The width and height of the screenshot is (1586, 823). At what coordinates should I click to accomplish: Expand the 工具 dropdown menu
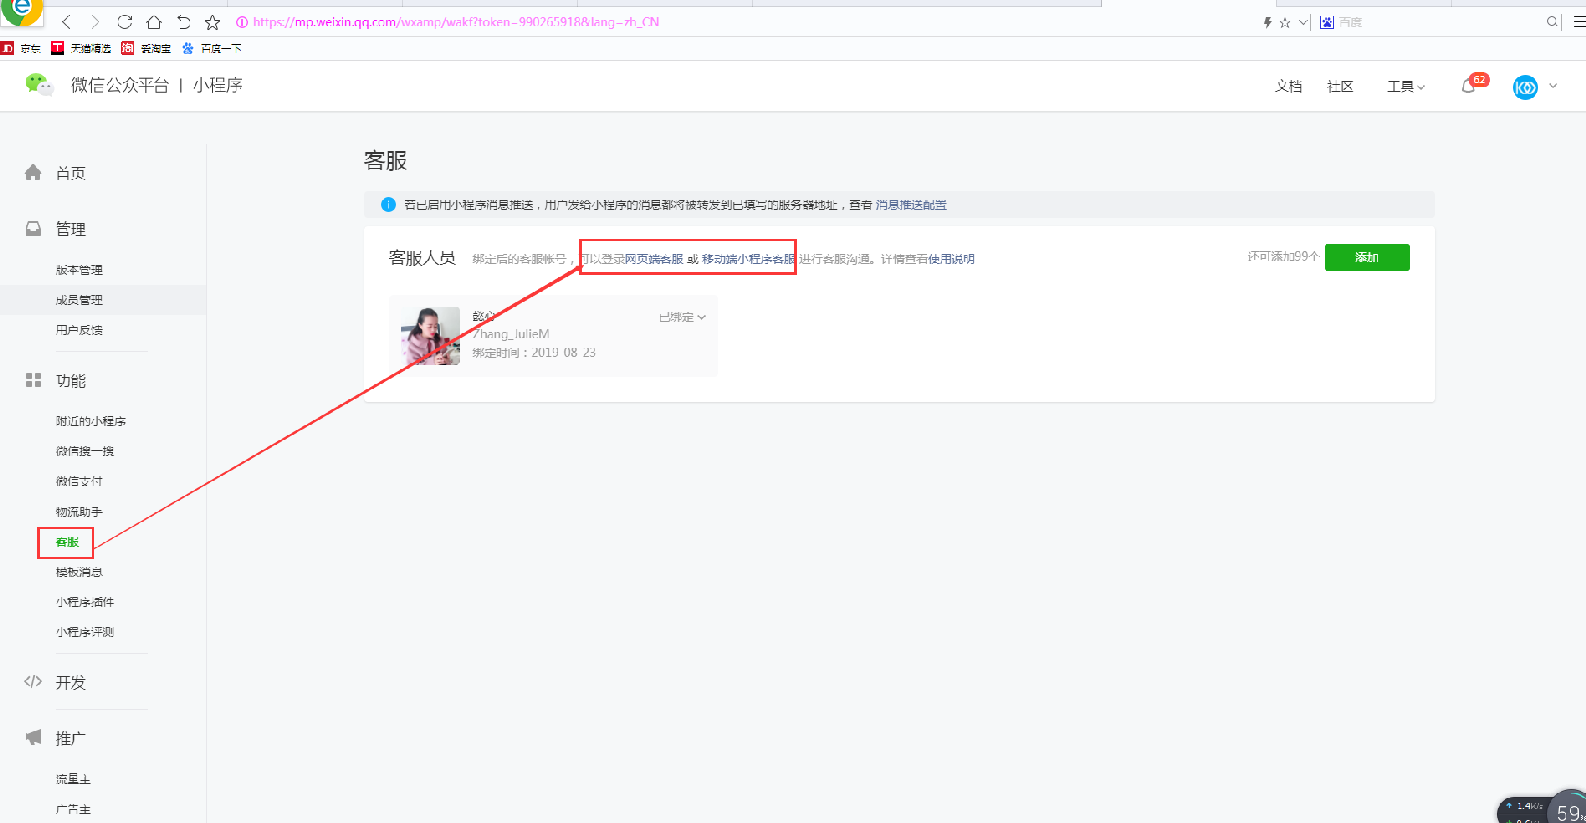click(1405, 87)
